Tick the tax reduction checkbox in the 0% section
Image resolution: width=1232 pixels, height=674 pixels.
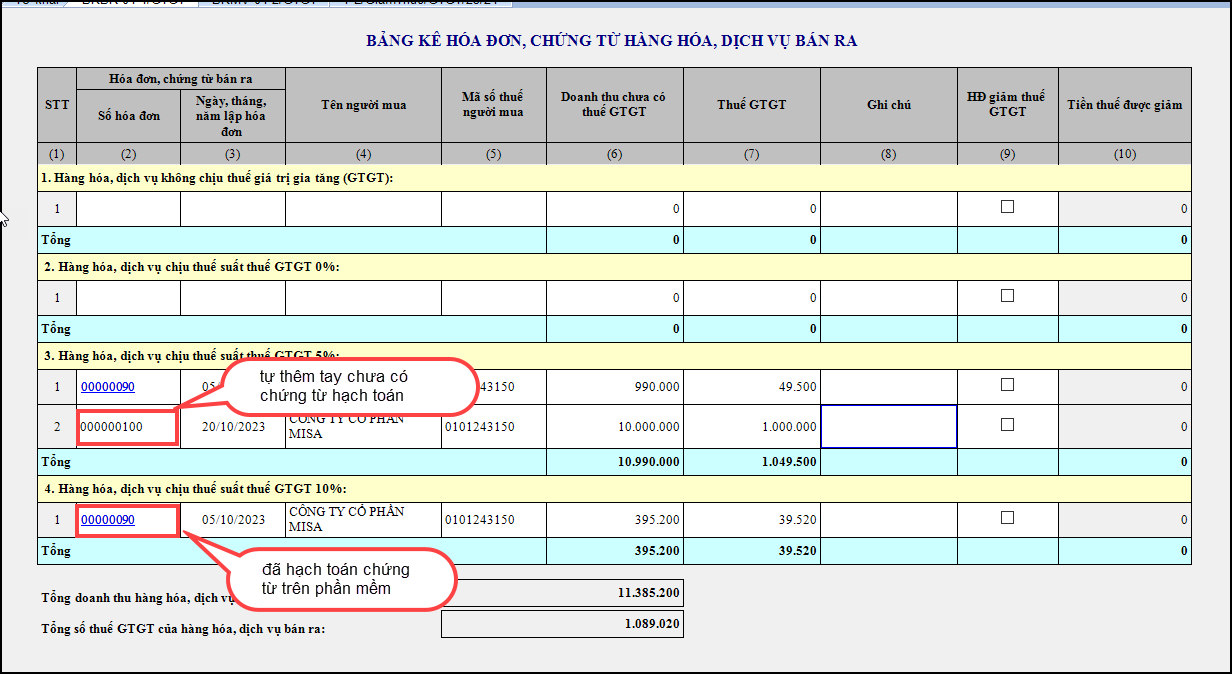(x=1007, y=296)
